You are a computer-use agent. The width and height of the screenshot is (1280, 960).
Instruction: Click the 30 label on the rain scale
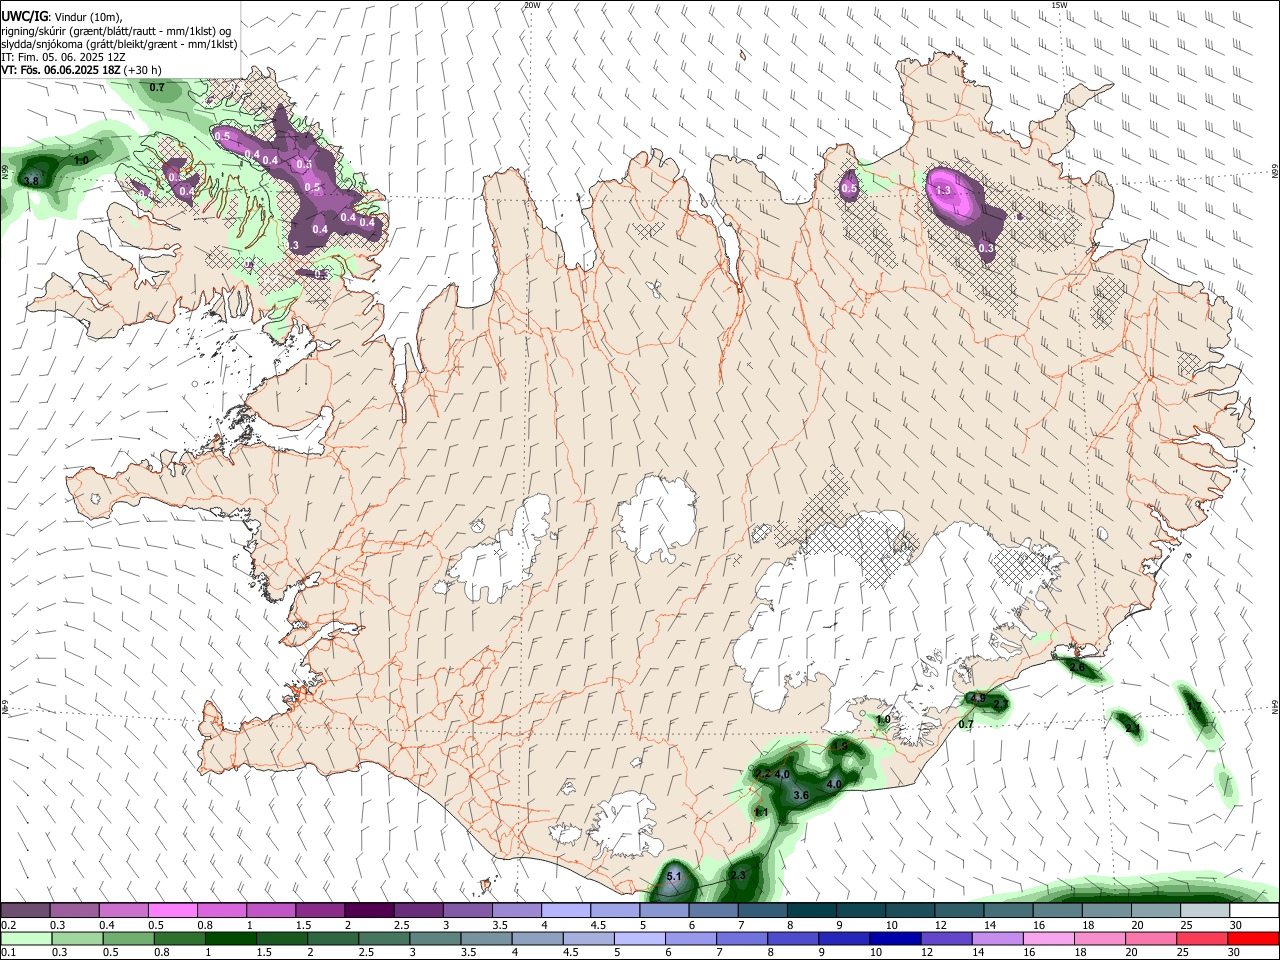[x=1233, y=953]
